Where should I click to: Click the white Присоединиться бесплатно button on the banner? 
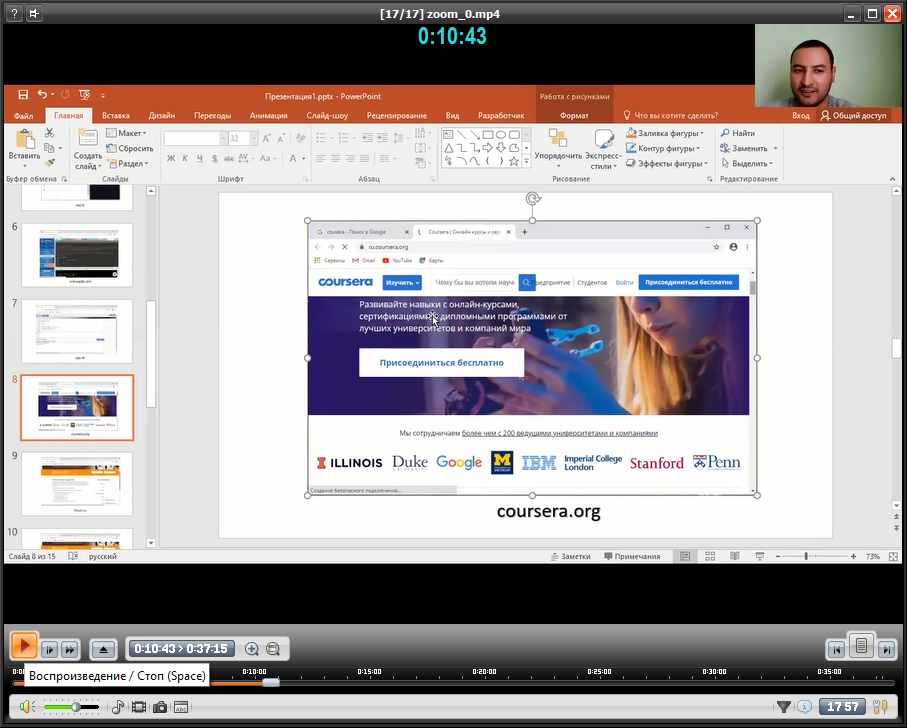click(x=441, y=363)
